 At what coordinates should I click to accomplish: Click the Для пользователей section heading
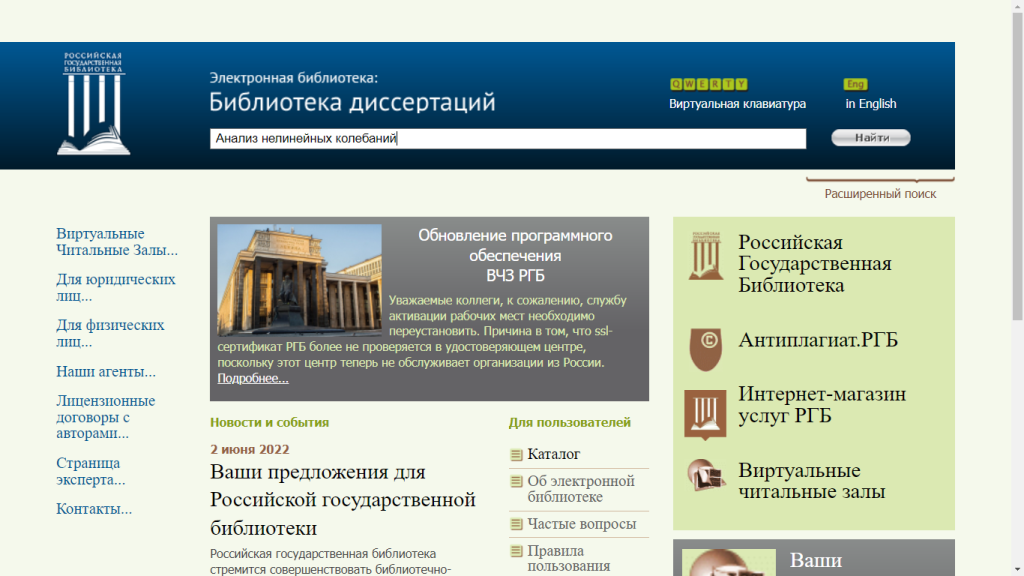click(x=569, y=423)
